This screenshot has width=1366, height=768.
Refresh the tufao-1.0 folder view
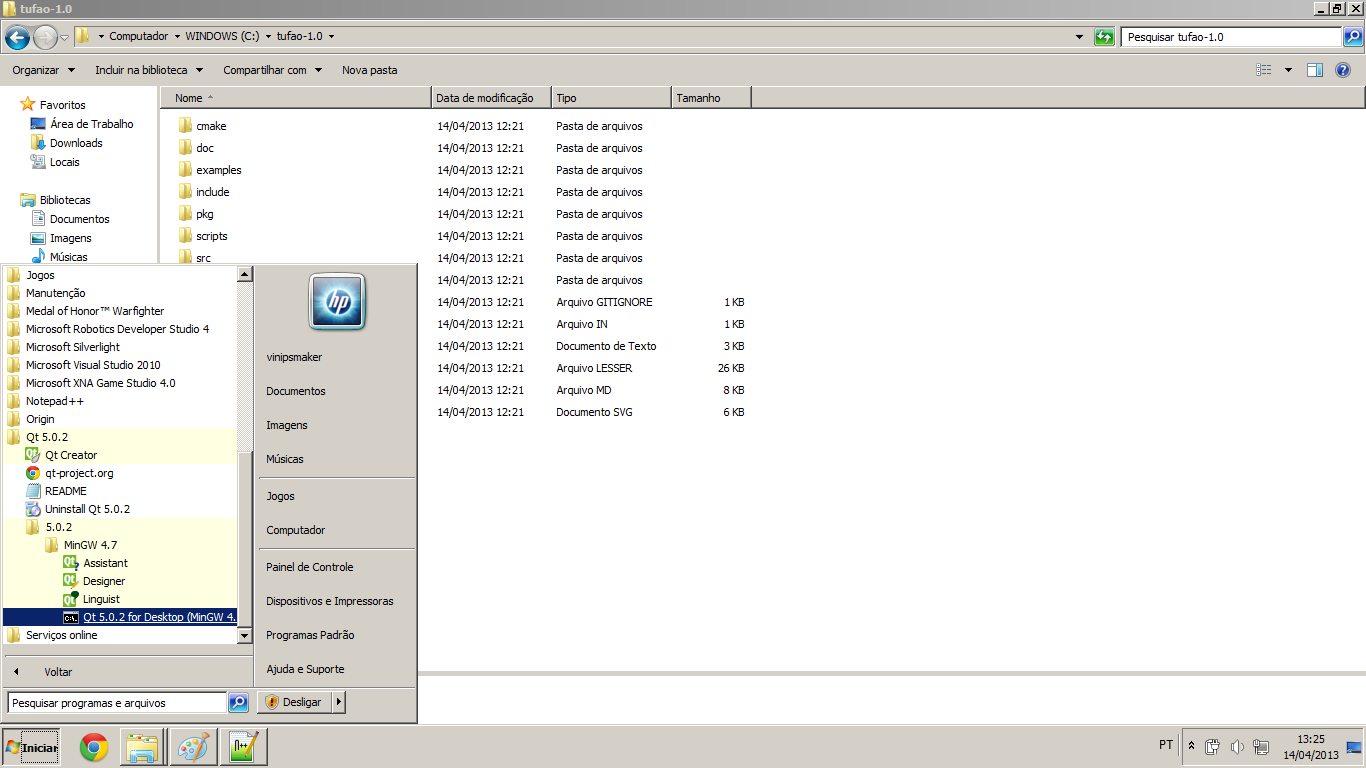(x=1104, y=37)
